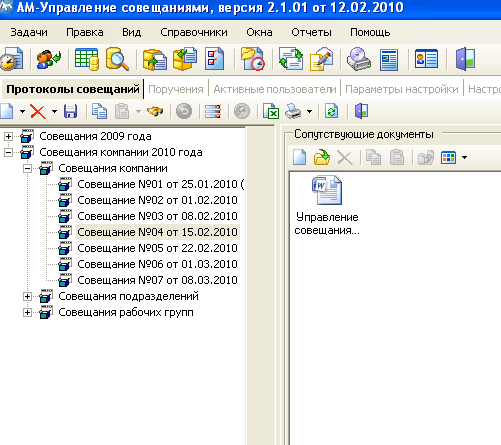The width and height of the screenshot is (501, 445).
Task: Open the magnifier search icon in main toolbar
Action: click(x=117, y=59)
